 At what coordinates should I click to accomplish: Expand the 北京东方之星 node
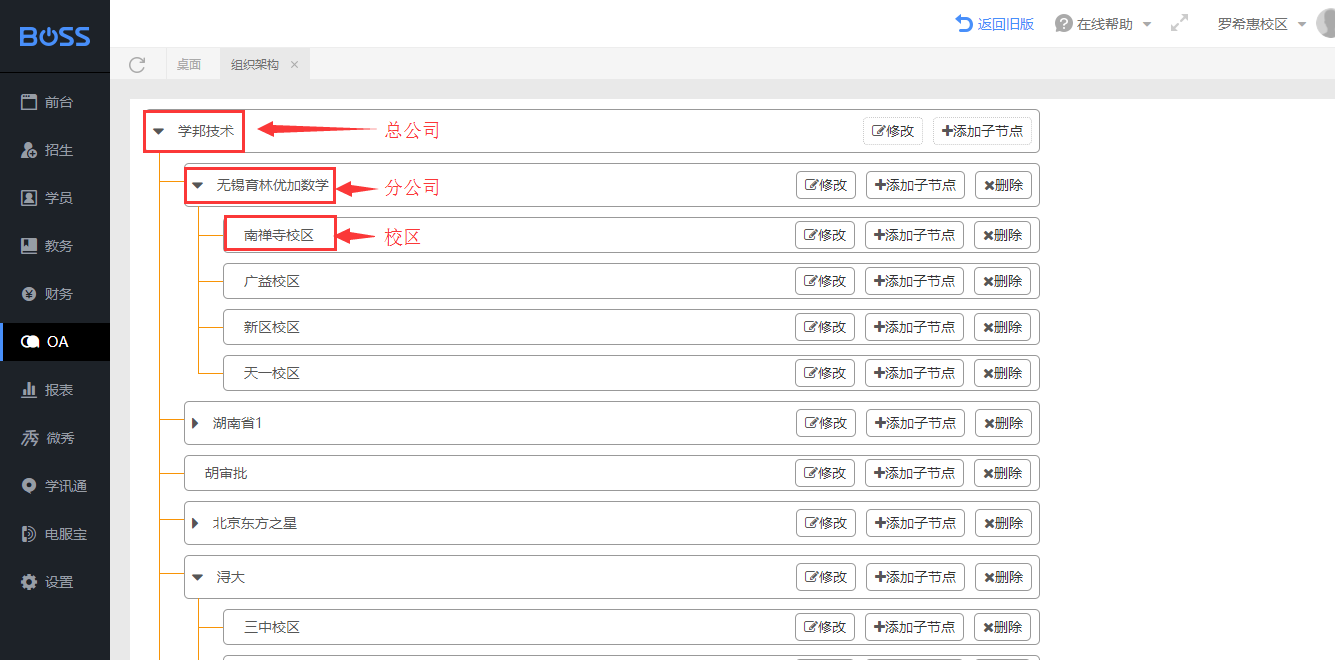click(x=196, y=523)
